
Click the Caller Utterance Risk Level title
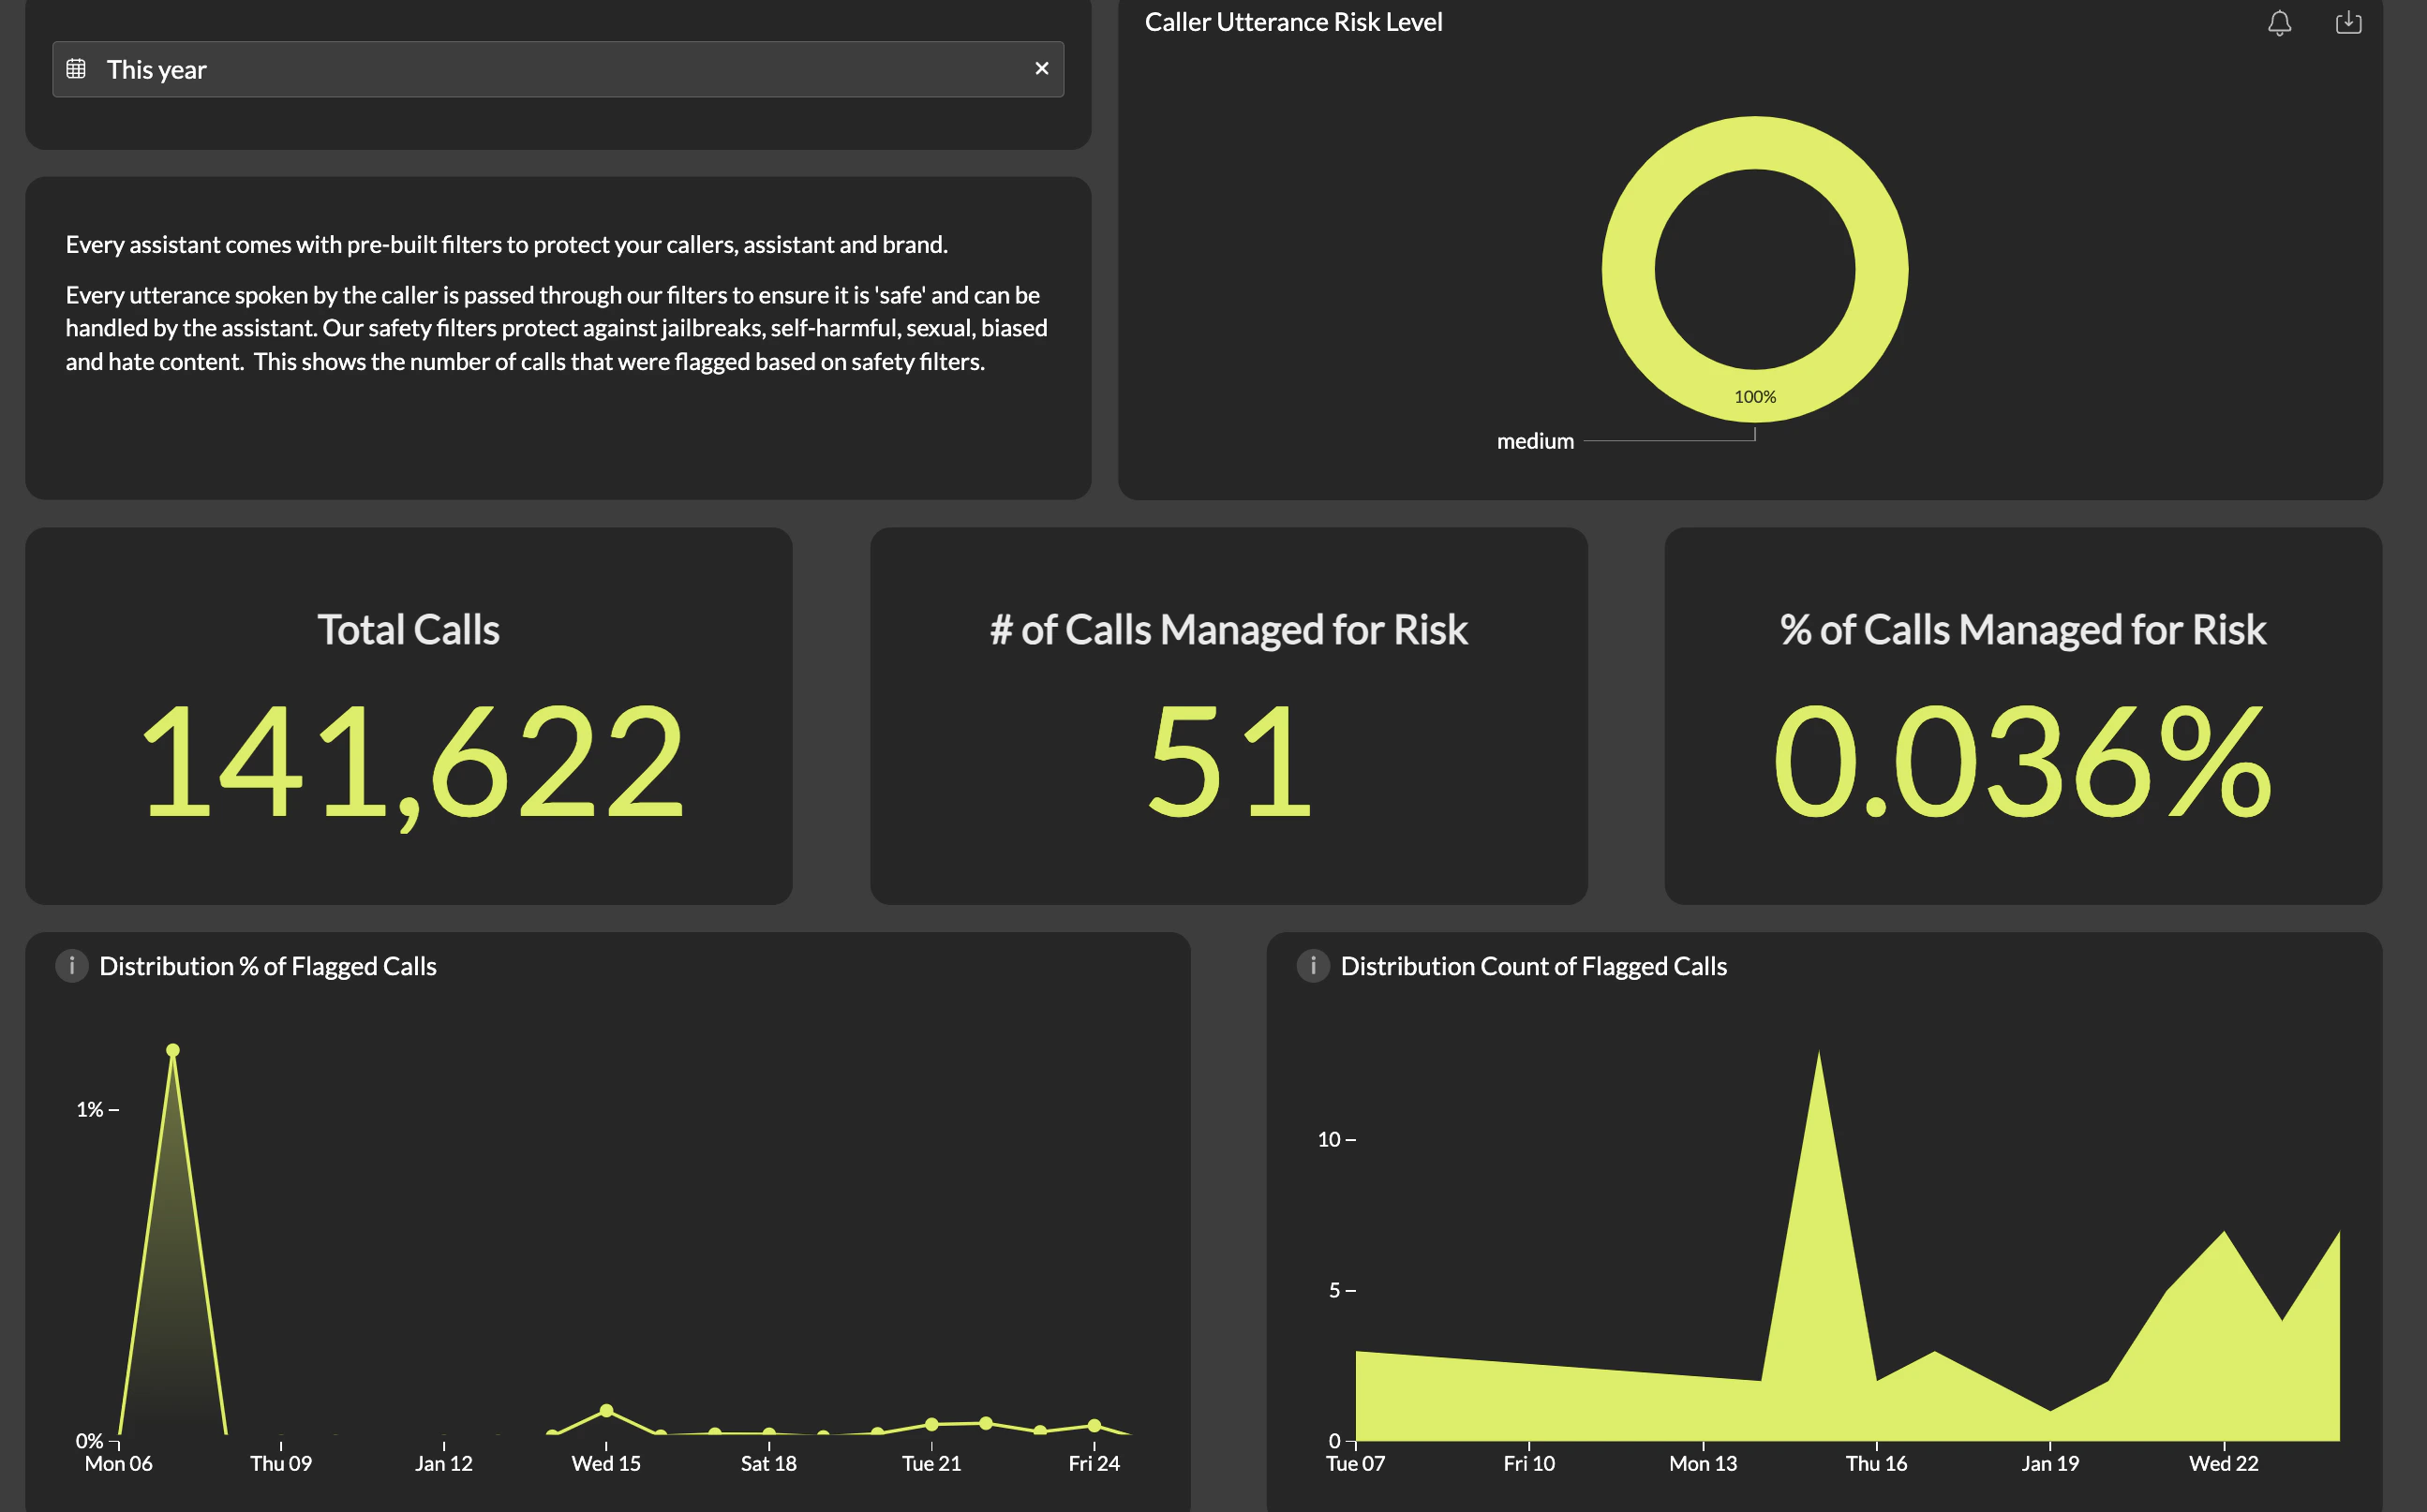click(1293, 21)
